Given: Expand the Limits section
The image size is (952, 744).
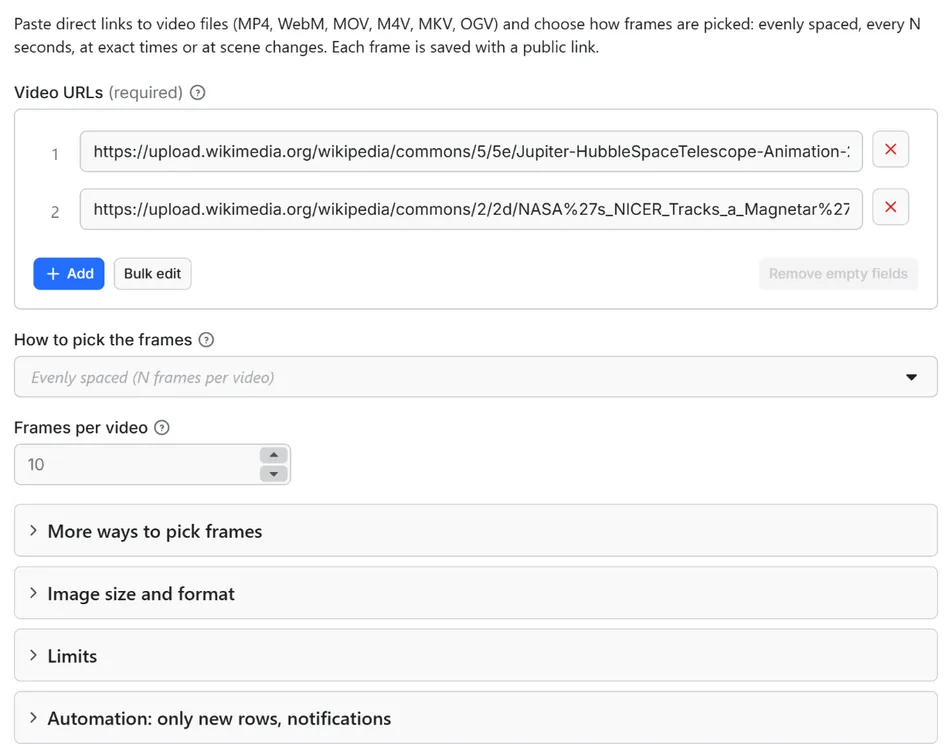Looking at the screenshot, I should tap(475, 656).
